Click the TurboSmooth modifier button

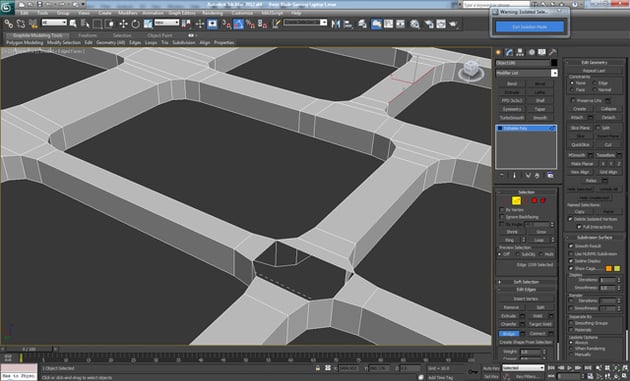511,118
